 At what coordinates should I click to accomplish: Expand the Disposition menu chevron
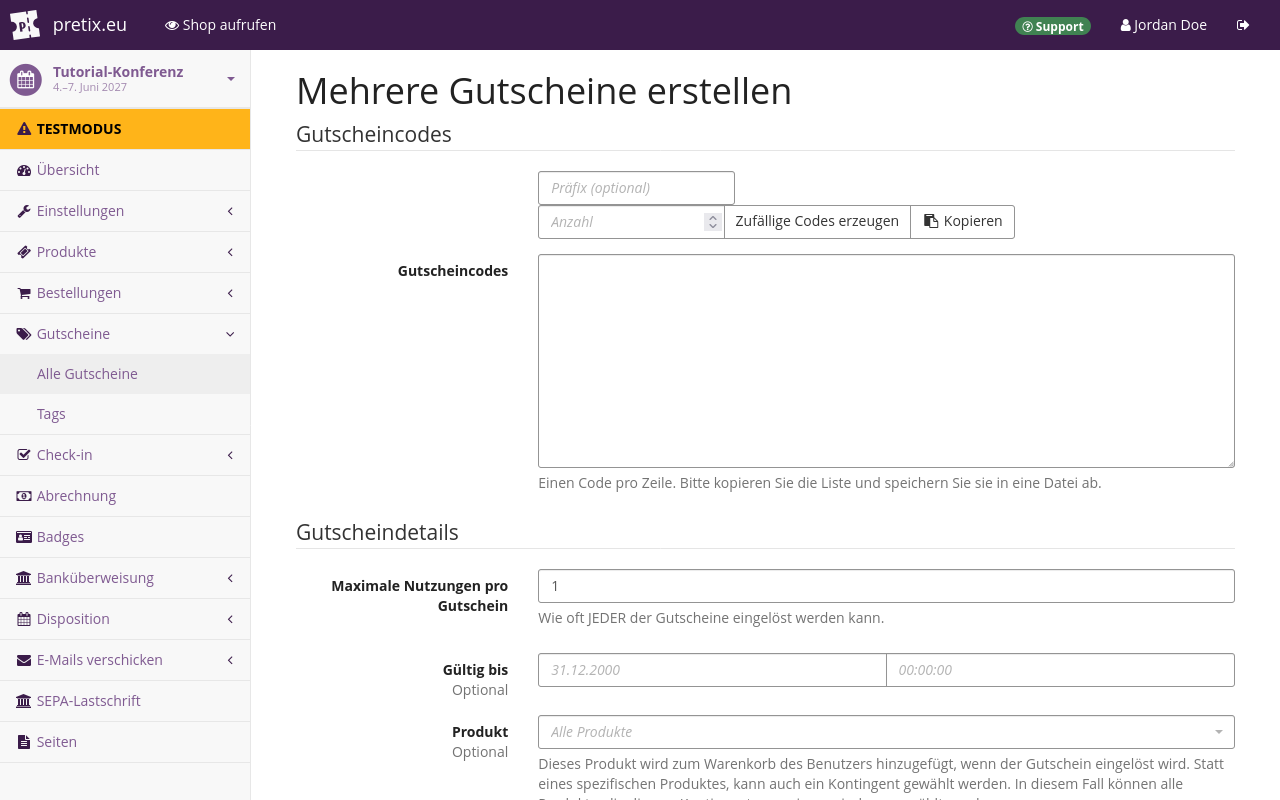pyautogui.click(x=230, y=619)
